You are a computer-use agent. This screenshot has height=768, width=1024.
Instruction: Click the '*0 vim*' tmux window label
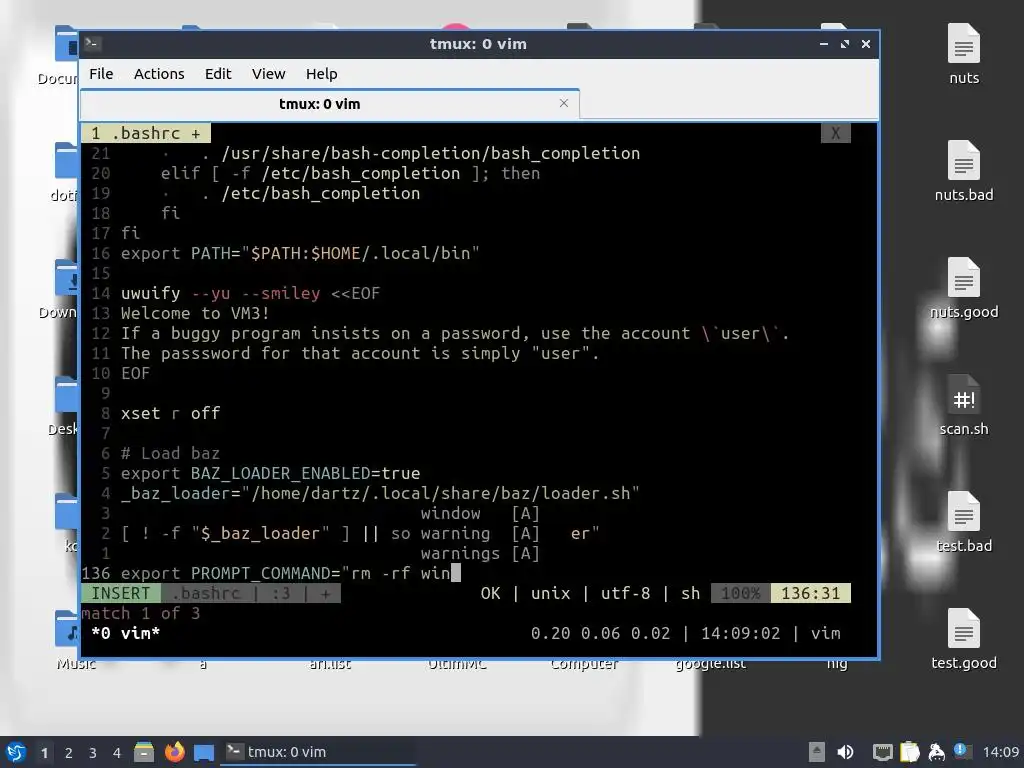point(125,633)
